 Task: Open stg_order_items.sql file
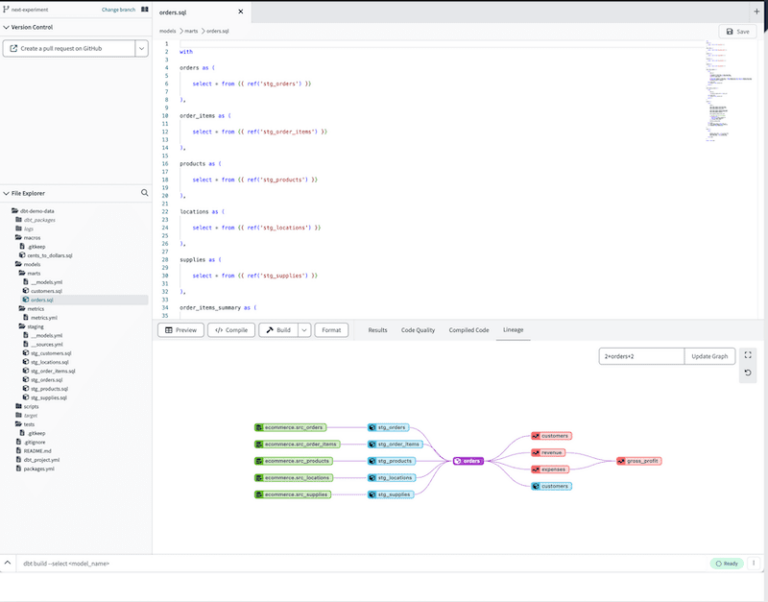49,371
